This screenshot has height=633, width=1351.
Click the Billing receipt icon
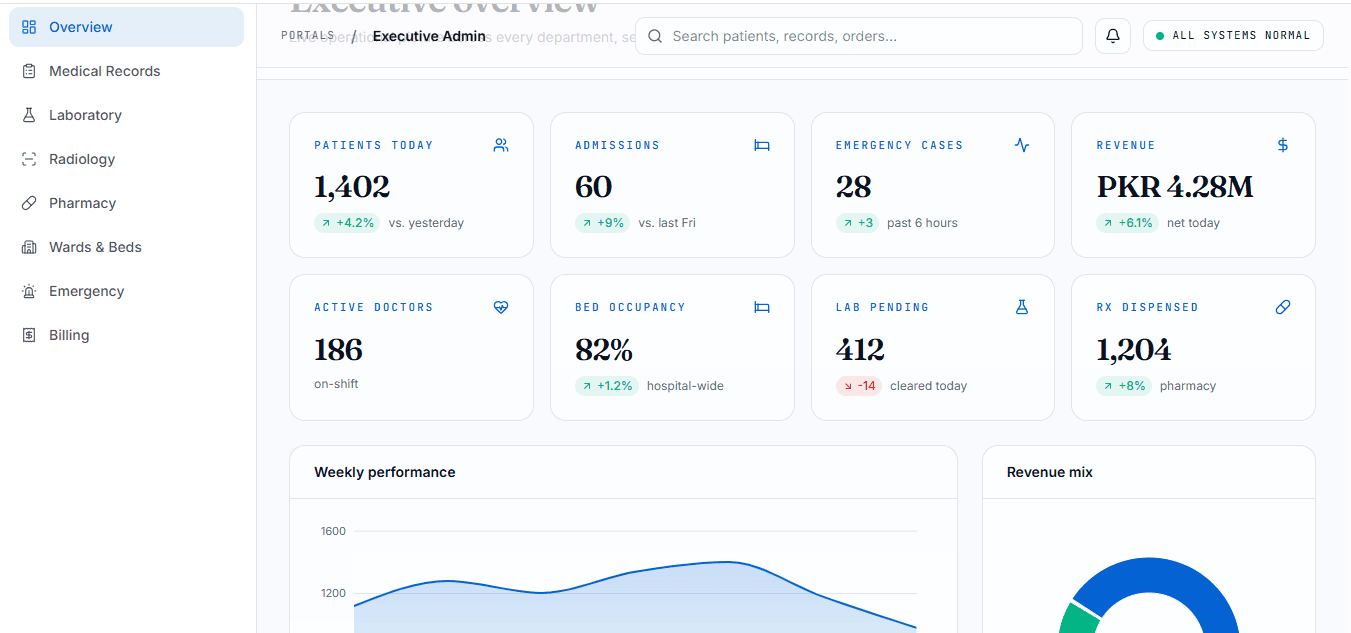(29, 335)
